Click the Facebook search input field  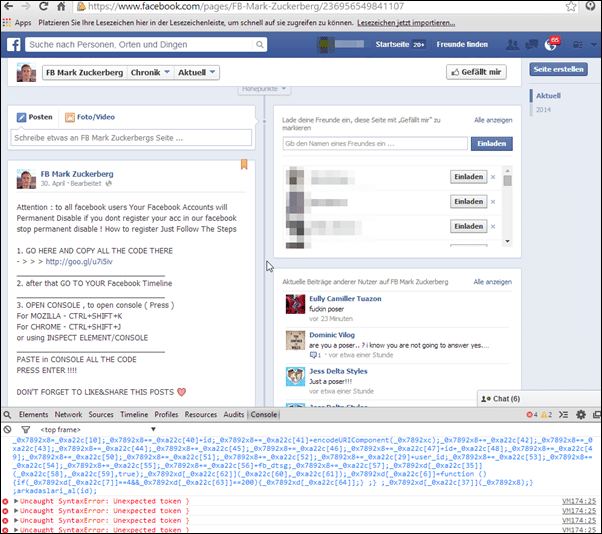[141, 45]
